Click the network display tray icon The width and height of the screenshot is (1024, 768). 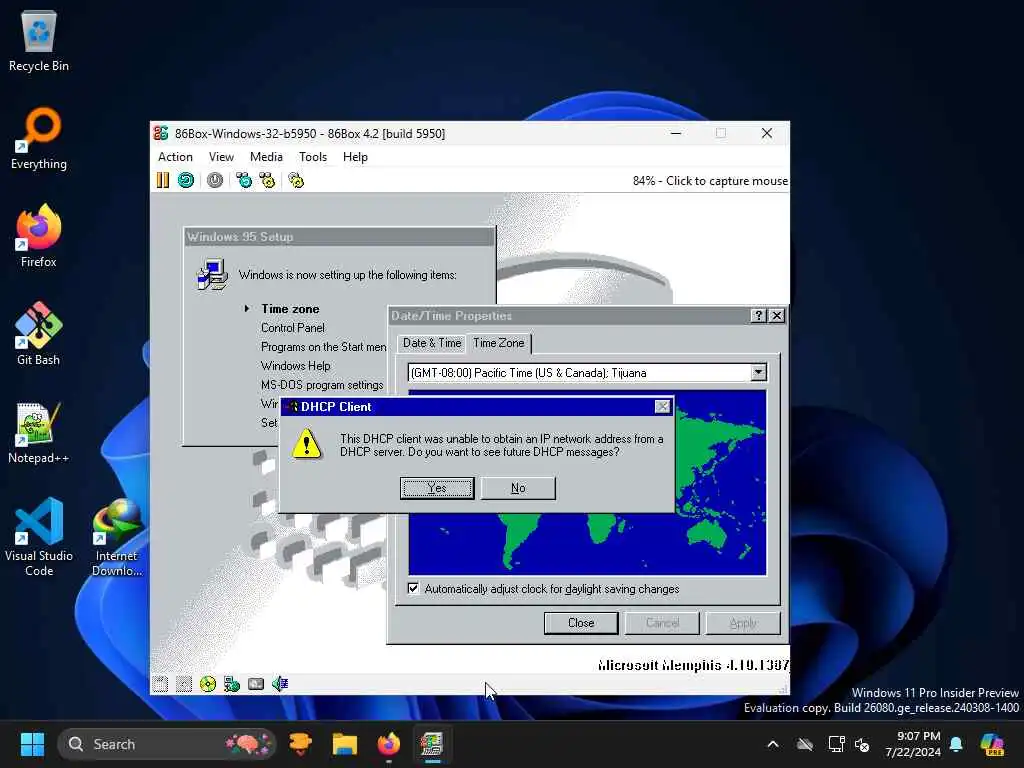(837, 744)
